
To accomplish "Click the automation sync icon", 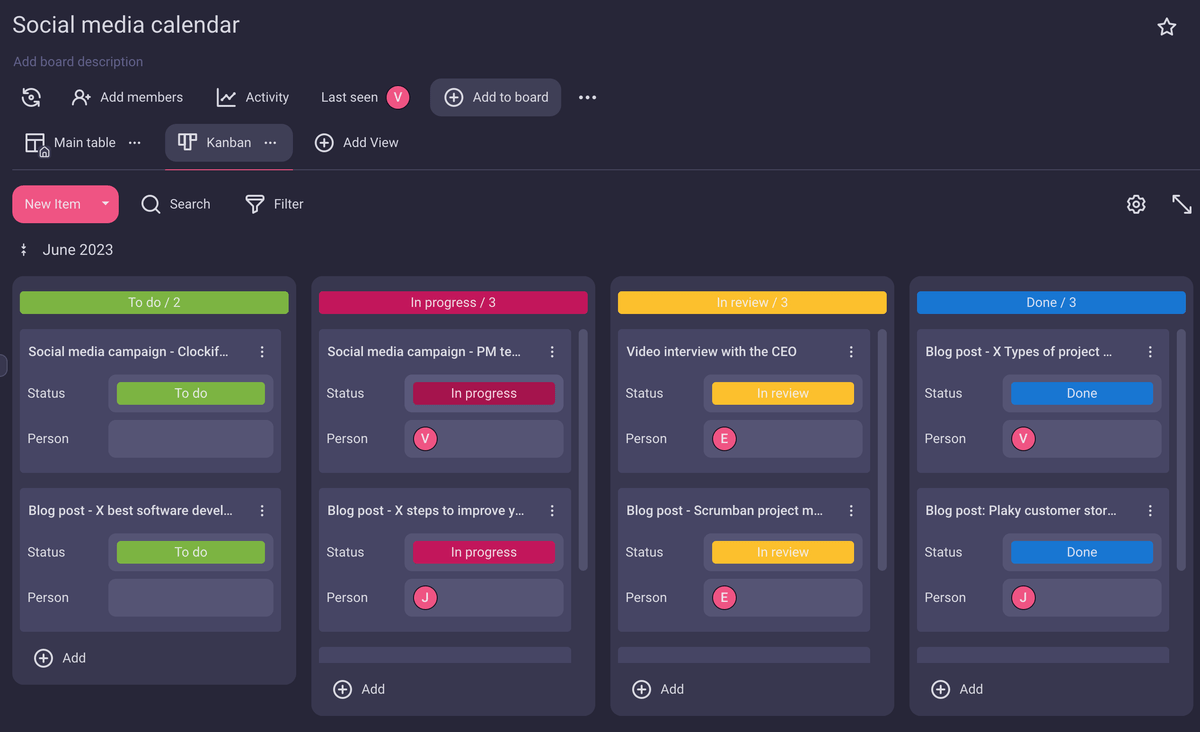I will [31, 97].
